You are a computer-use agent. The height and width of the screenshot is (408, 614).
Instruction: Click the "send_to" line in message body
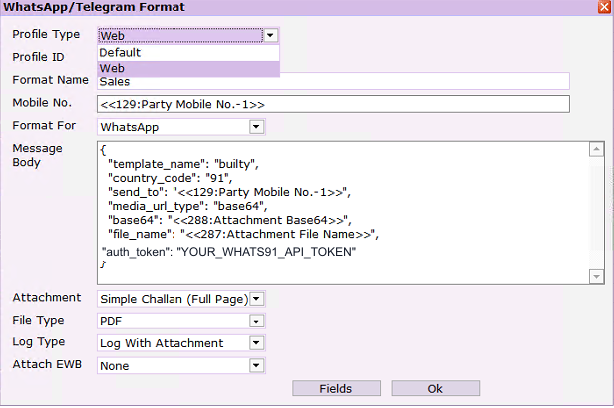229,192
